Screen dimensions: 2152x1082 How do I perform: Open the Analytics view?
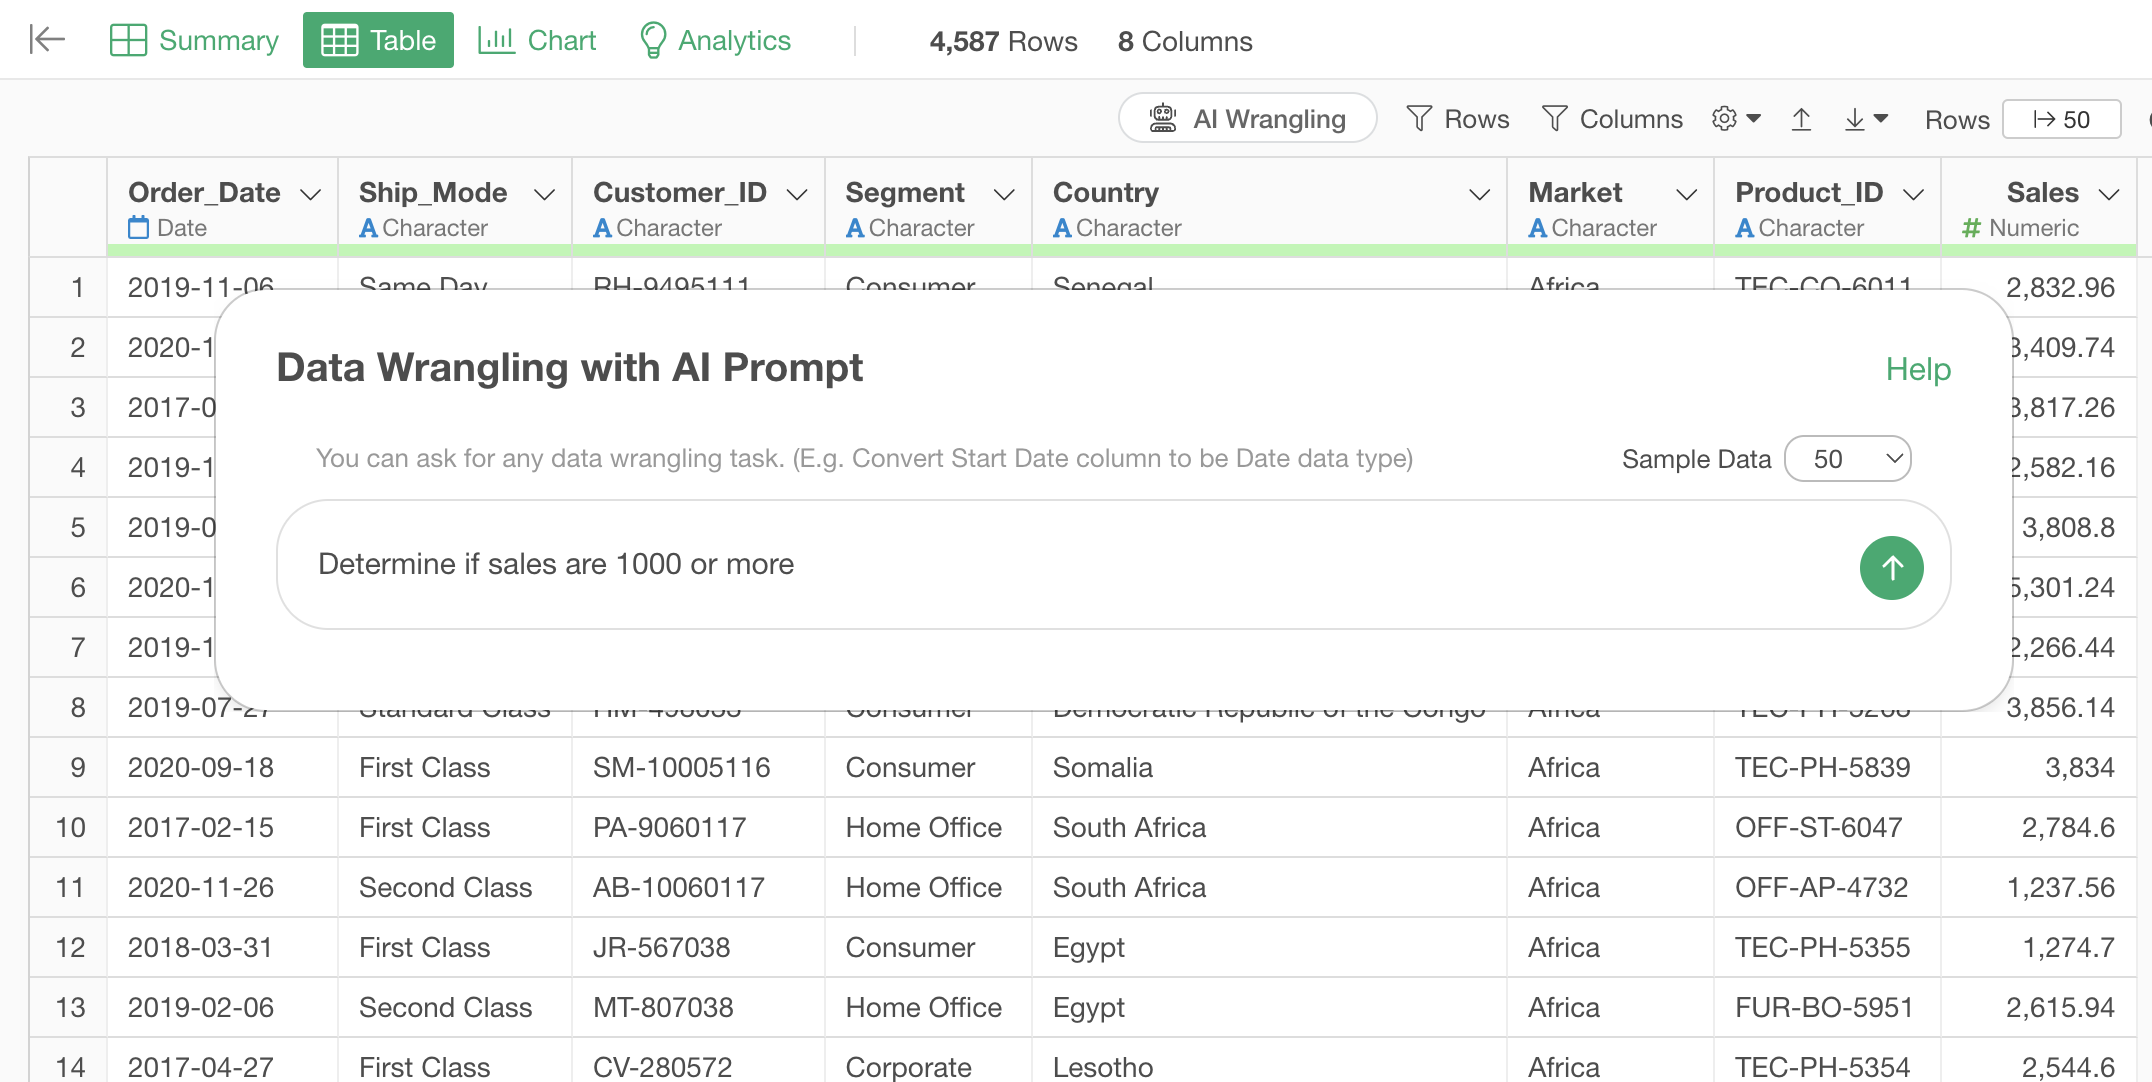click(715, 40)
